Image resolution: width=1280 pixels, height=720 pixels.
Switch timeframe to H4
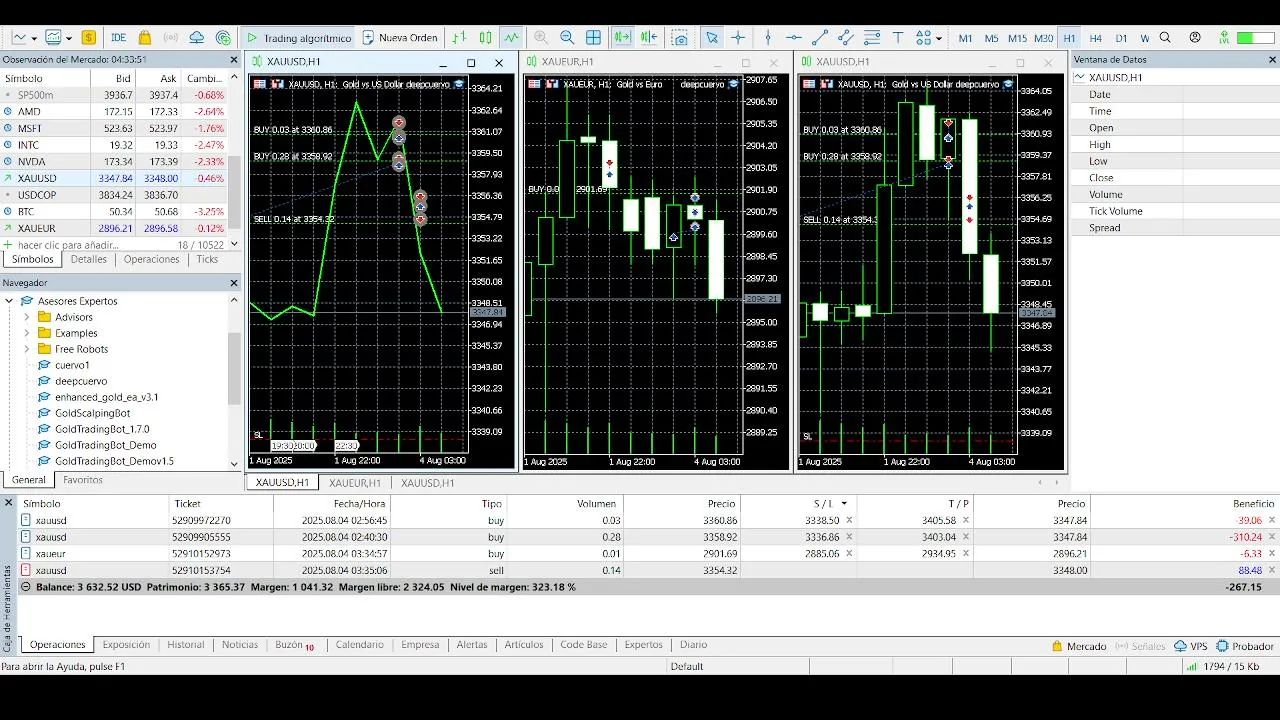[x=1096, y=38]
